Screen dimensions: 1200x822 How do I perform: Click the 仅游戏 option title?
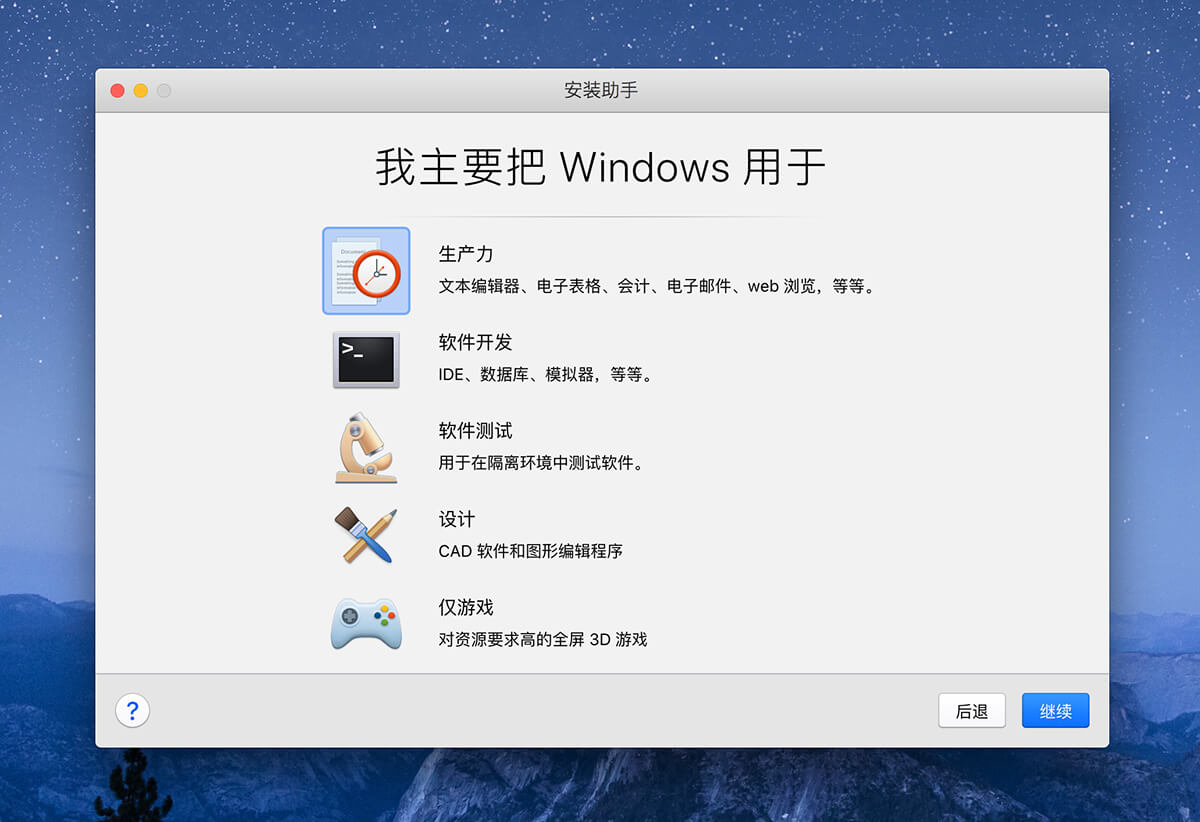[x=466, y=607]
